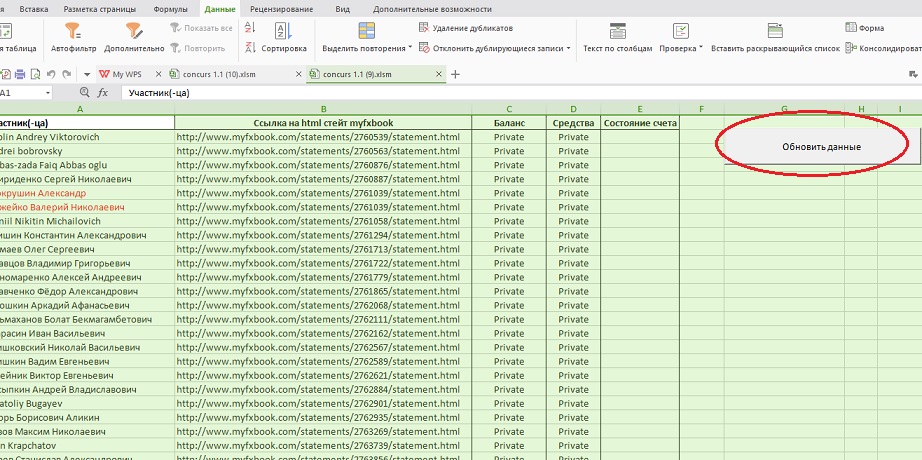Viewport: 922px width, 460px height.
Task: Open Дополнительные возможности ribbon tab
Action: click(x=432, y=9)
